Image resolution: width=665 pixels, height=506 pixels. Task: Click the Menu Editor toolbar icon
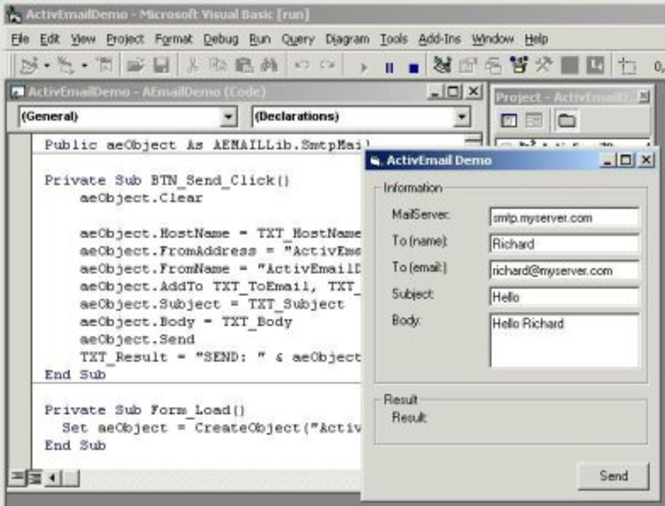pos(104,66)
